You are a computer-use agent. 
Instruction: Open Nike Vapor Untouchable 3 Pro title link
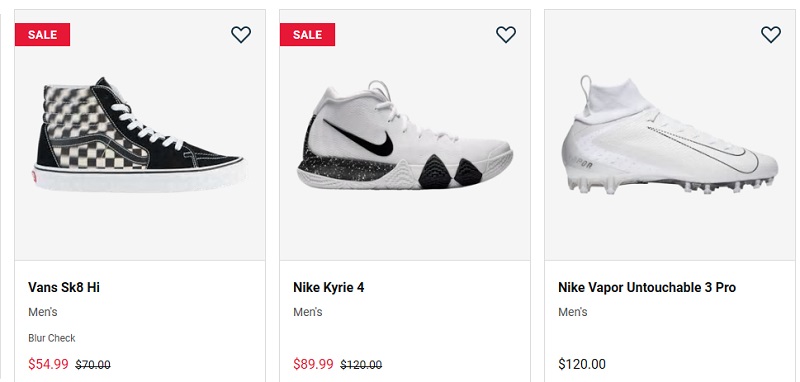coord(647,288)
